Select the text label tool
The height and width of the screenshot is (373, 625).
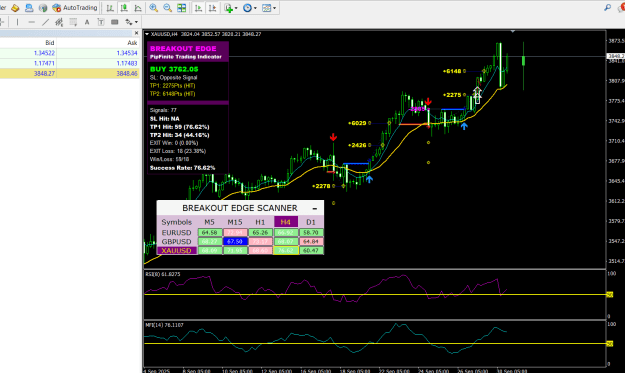tap(101, 22)
